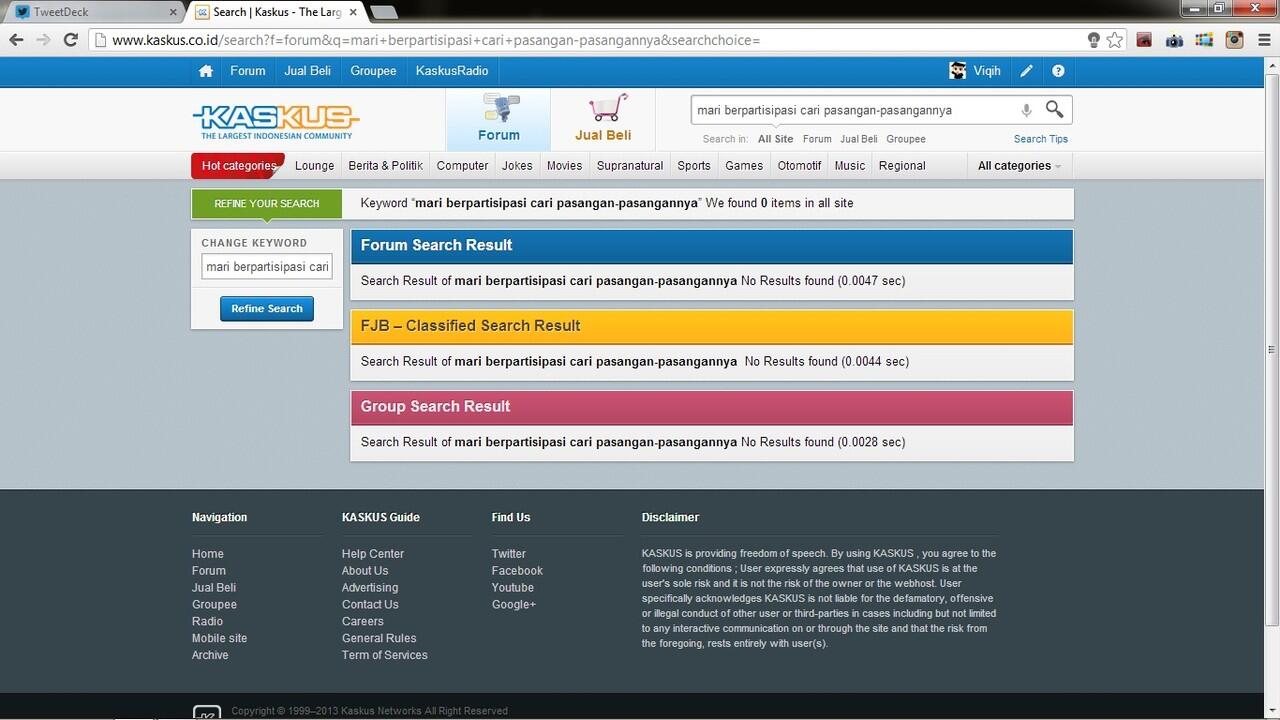Screen dimensions: 1280x720
Task: Click the page vertical scrollbar
Action: [1272, 350]
